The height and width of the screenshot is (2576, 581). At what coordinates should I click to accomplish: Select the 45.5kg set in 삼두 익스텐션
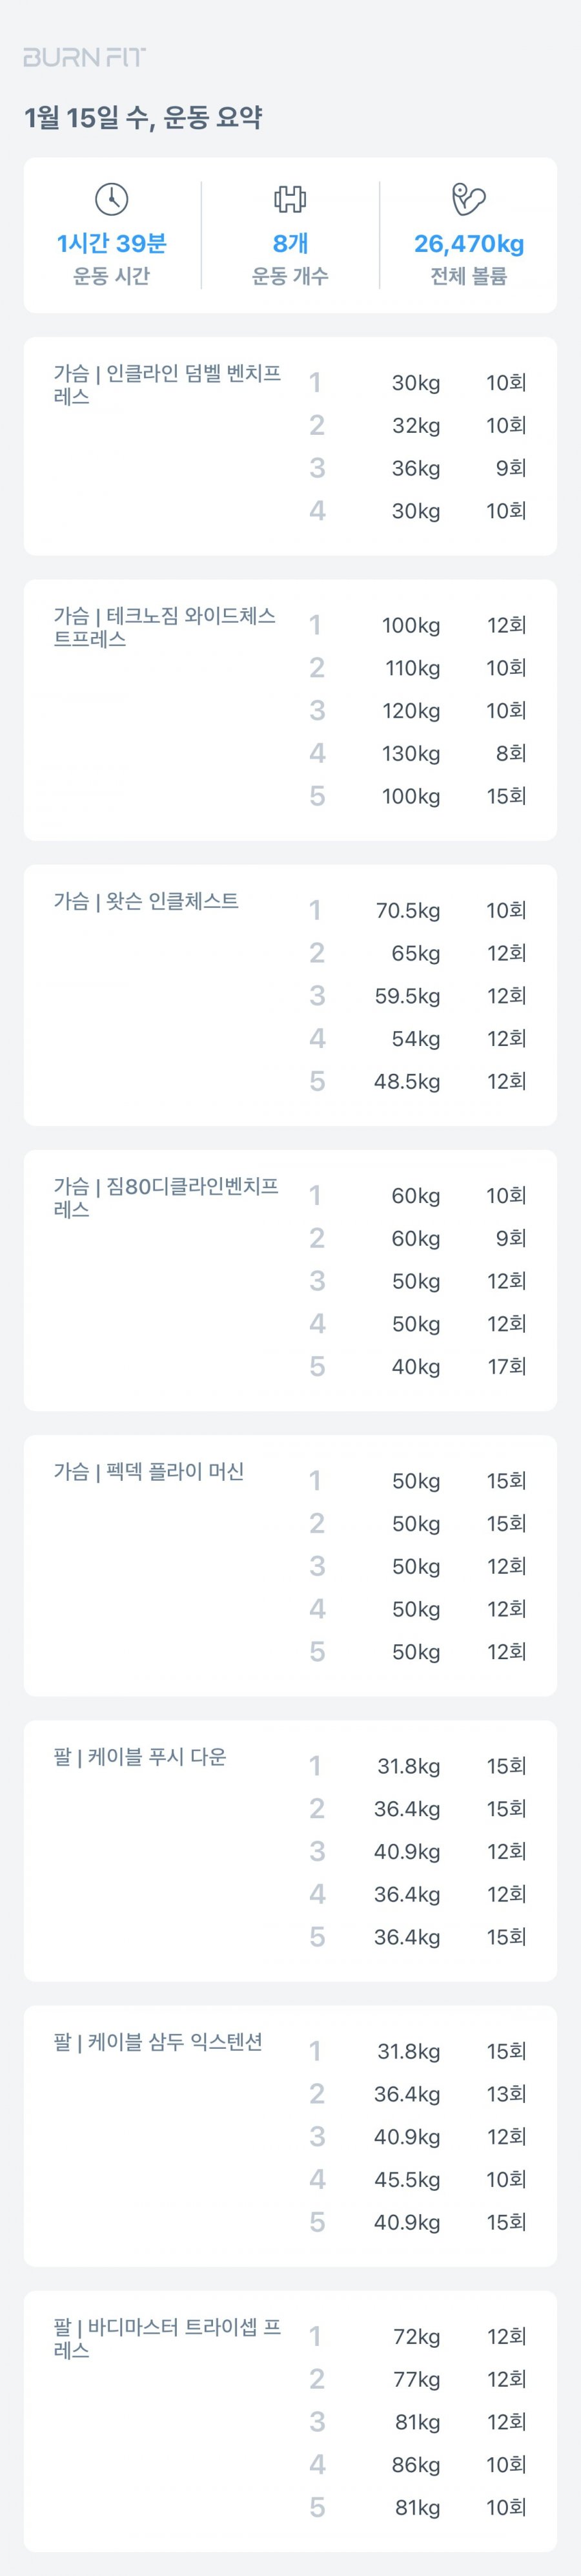[x=407, y=2179]
